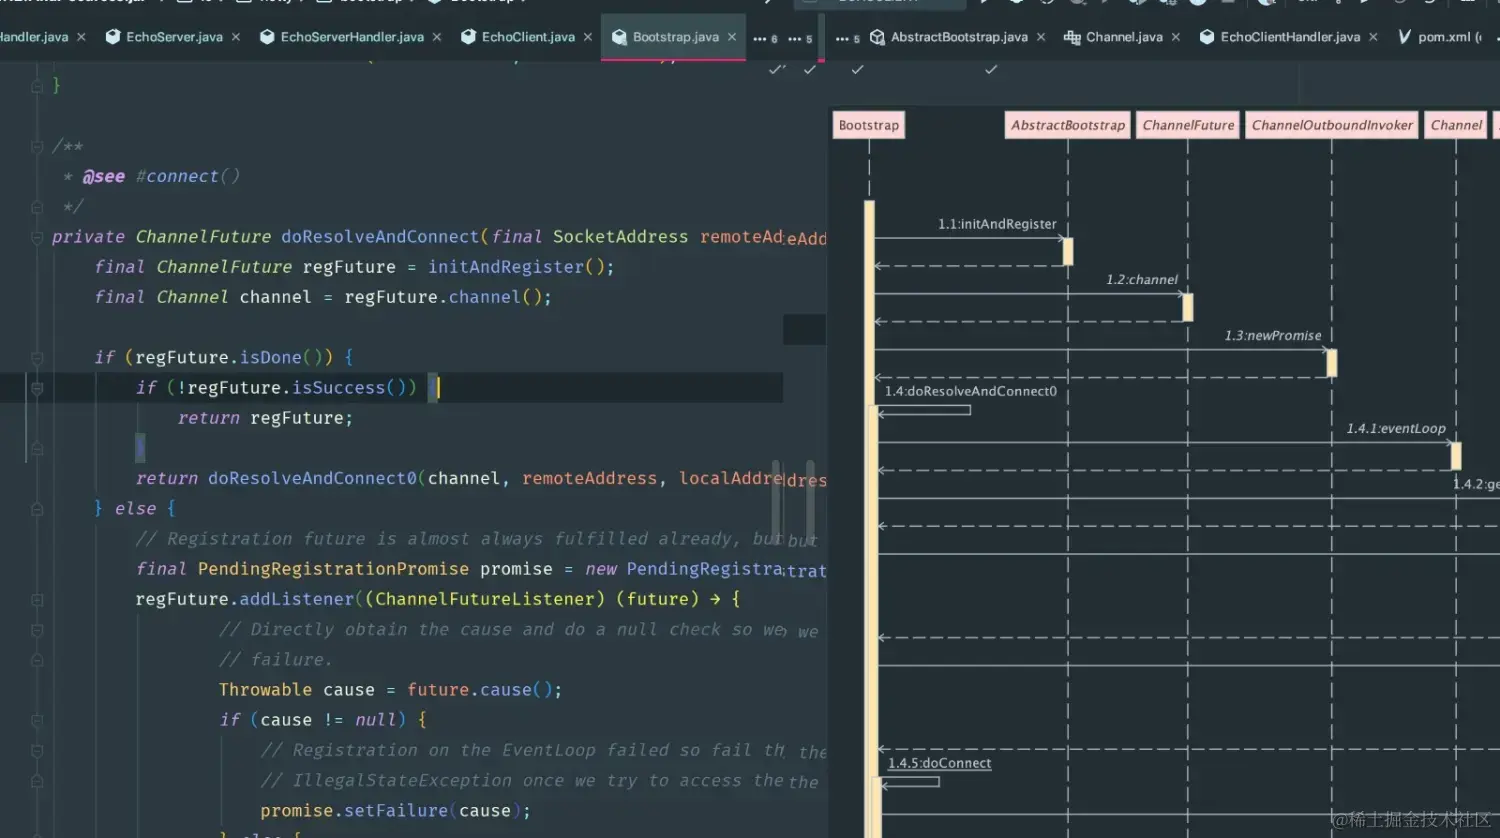Show hidden tabs list right of Bootstrap.java
The width and height of the screenshot is (1500, 838).
[x=800, y=39]
